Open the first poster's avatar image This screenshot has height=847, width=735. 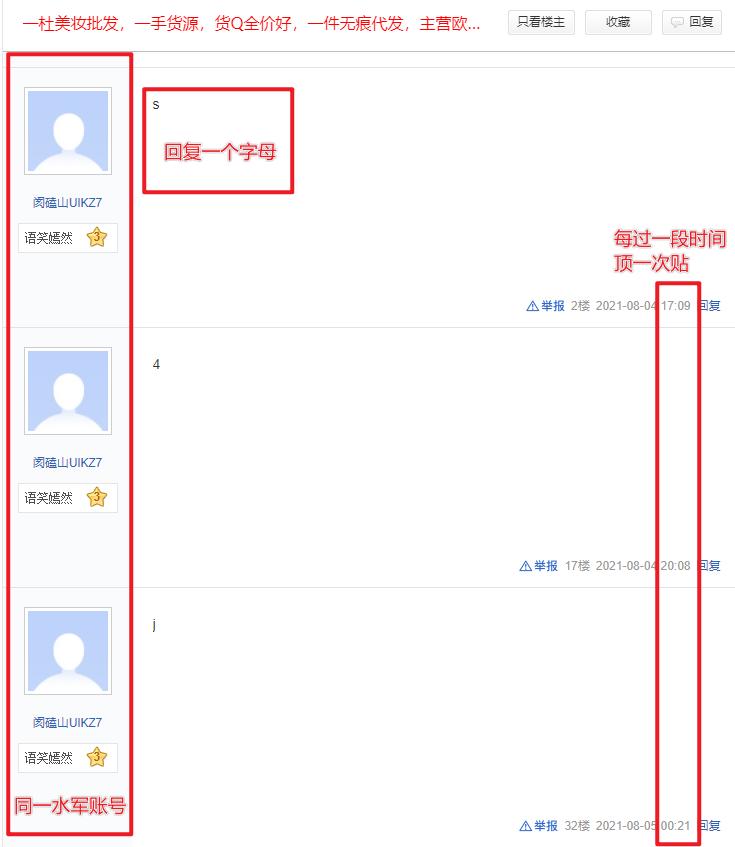click(x=68, y=131)
